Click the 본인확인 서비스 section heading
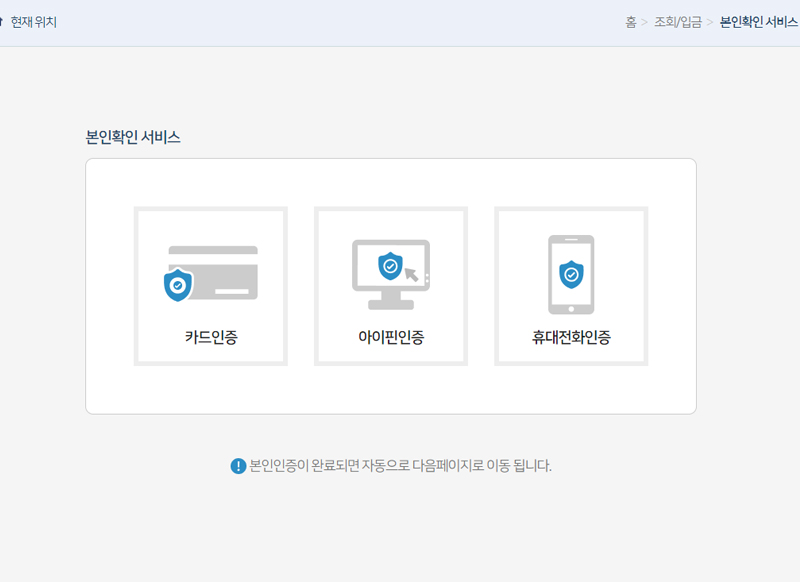Image resolution: width=800 pixels, height=582 pixels. tap(133, 137)
